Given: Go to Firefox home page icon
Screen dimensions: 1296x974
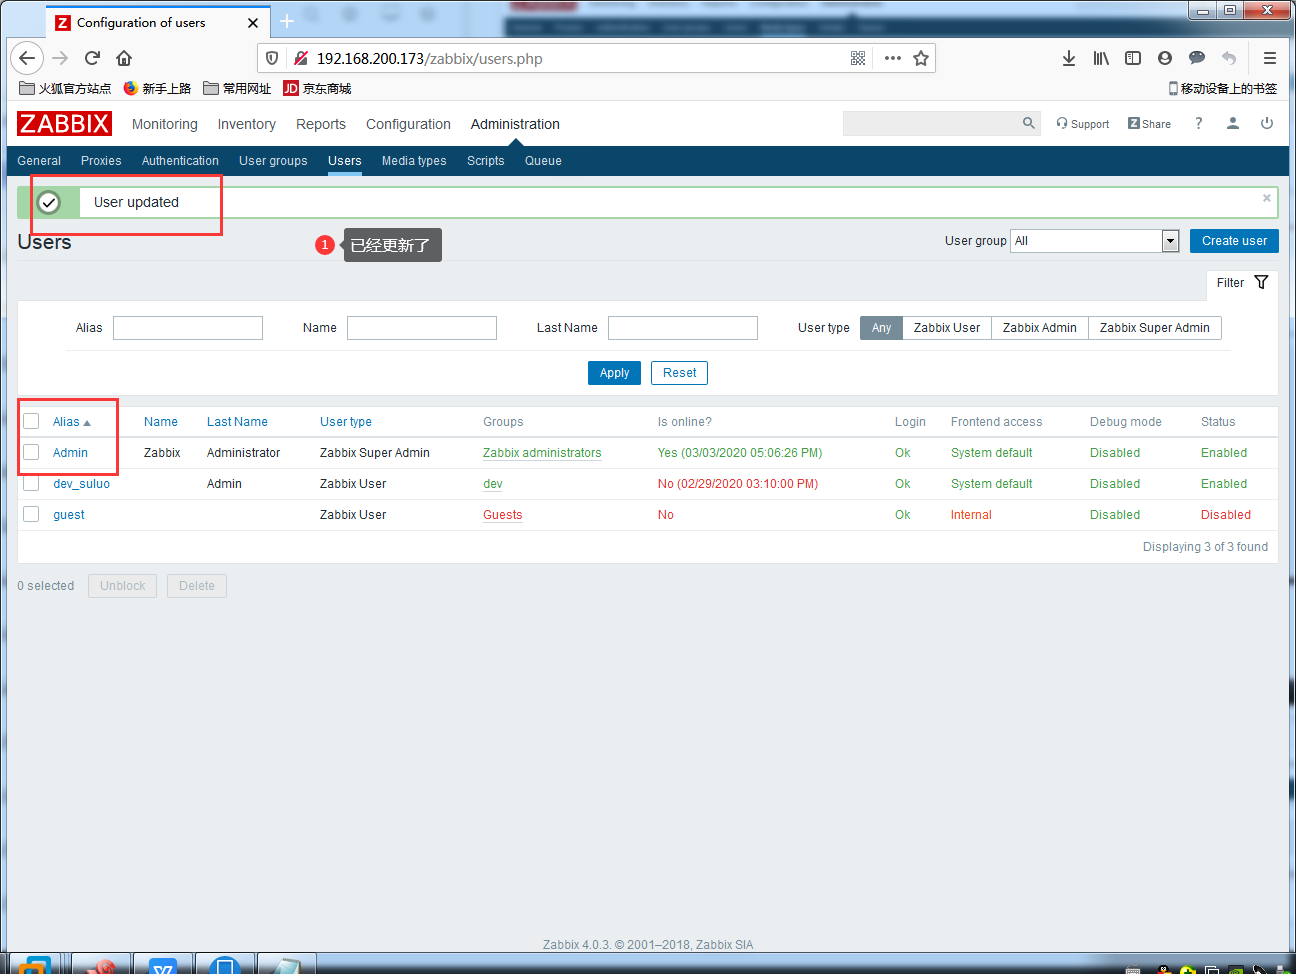Looking at the screenshot, I should click(x=124, y=58).
